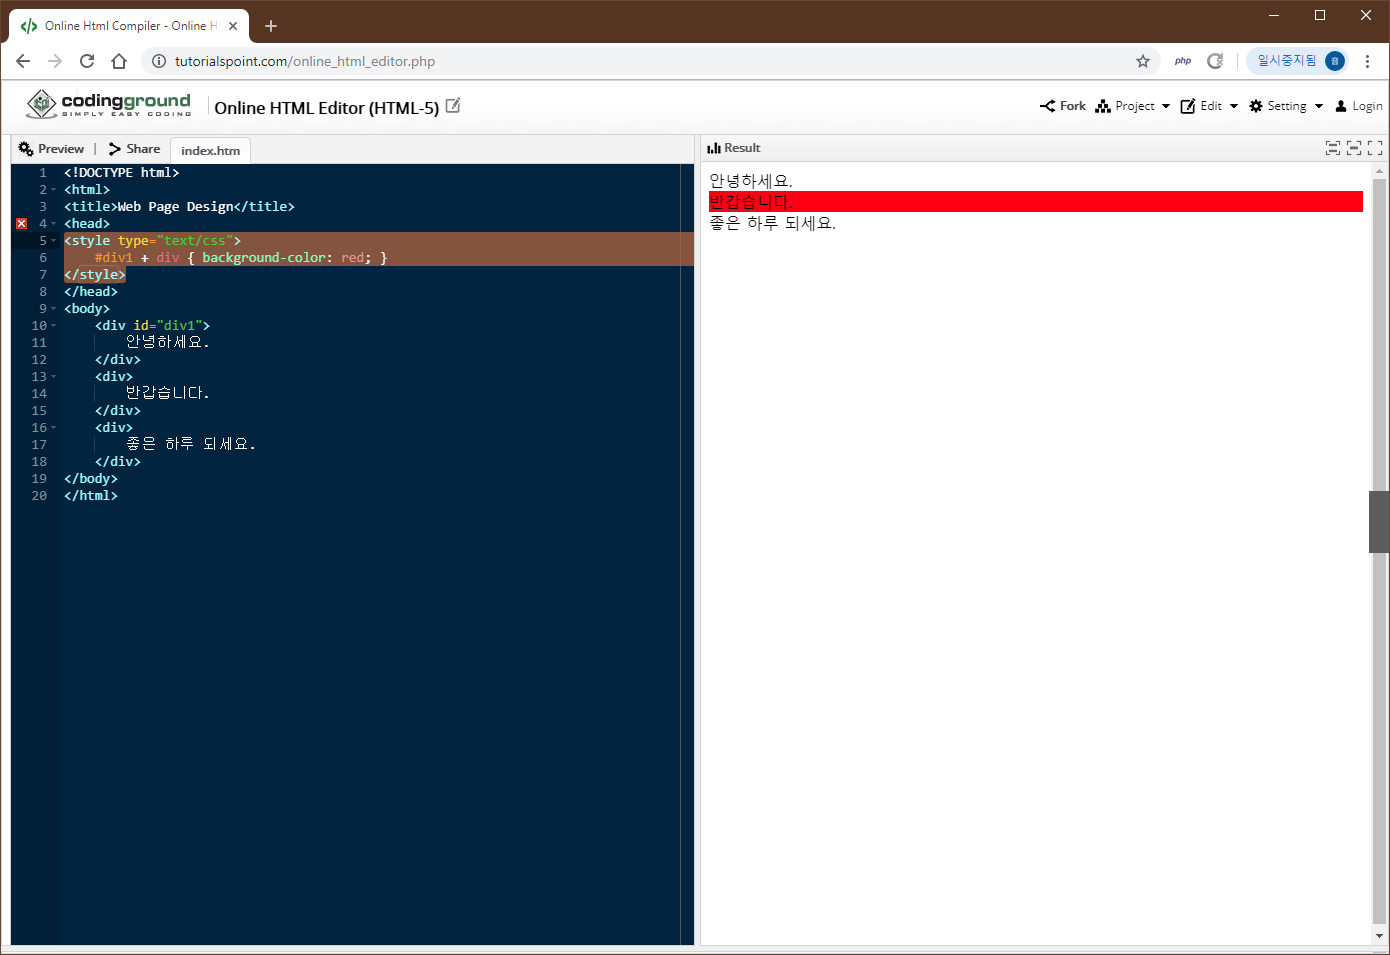Click the browser forward arrow
The width and height of the screenshot is (1390, 955).
point(55,61)
